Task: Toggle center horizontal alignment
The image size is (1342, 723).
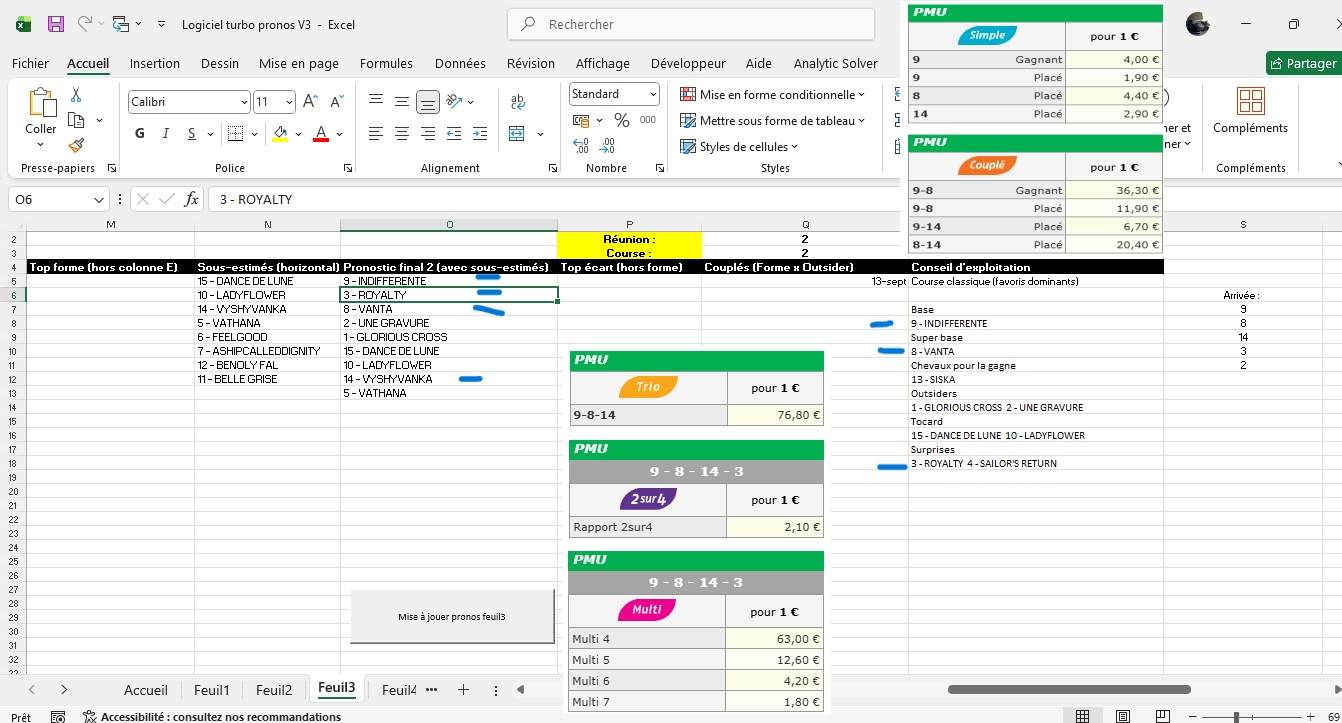Action: point(402,133)
